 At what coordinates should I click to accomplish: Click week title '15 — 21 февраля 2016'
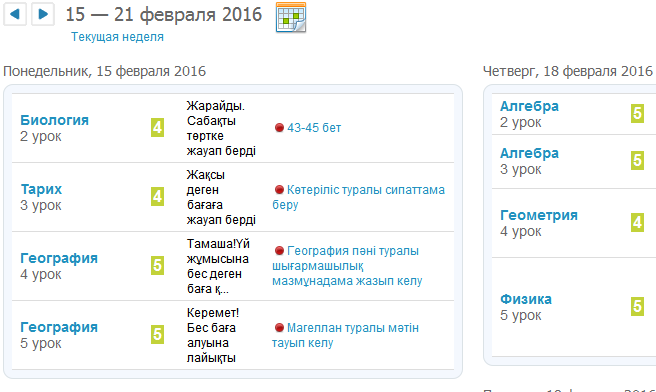pos(164,15)
